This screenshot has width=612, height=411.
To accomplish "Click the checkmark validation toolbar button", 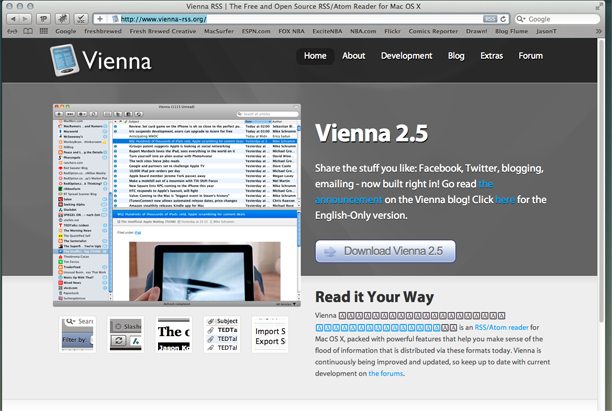I will tap(80, 19).
